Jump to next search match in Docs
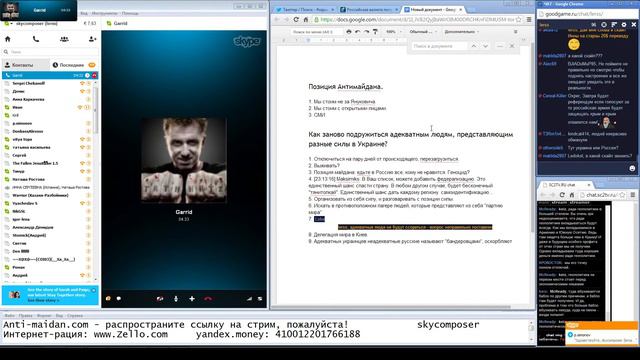Viewport: 640px width, 360px height. 485,46
